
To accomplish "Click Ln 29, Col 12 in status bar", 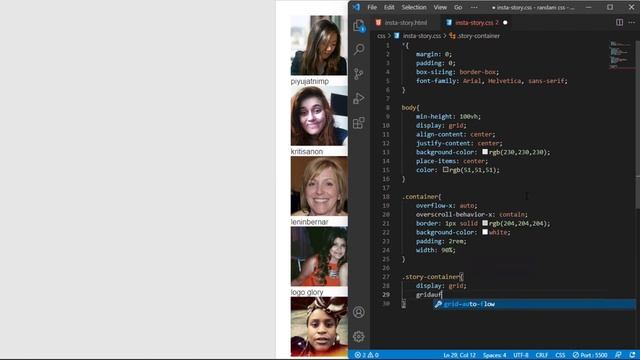I will [x=459, y=355].
